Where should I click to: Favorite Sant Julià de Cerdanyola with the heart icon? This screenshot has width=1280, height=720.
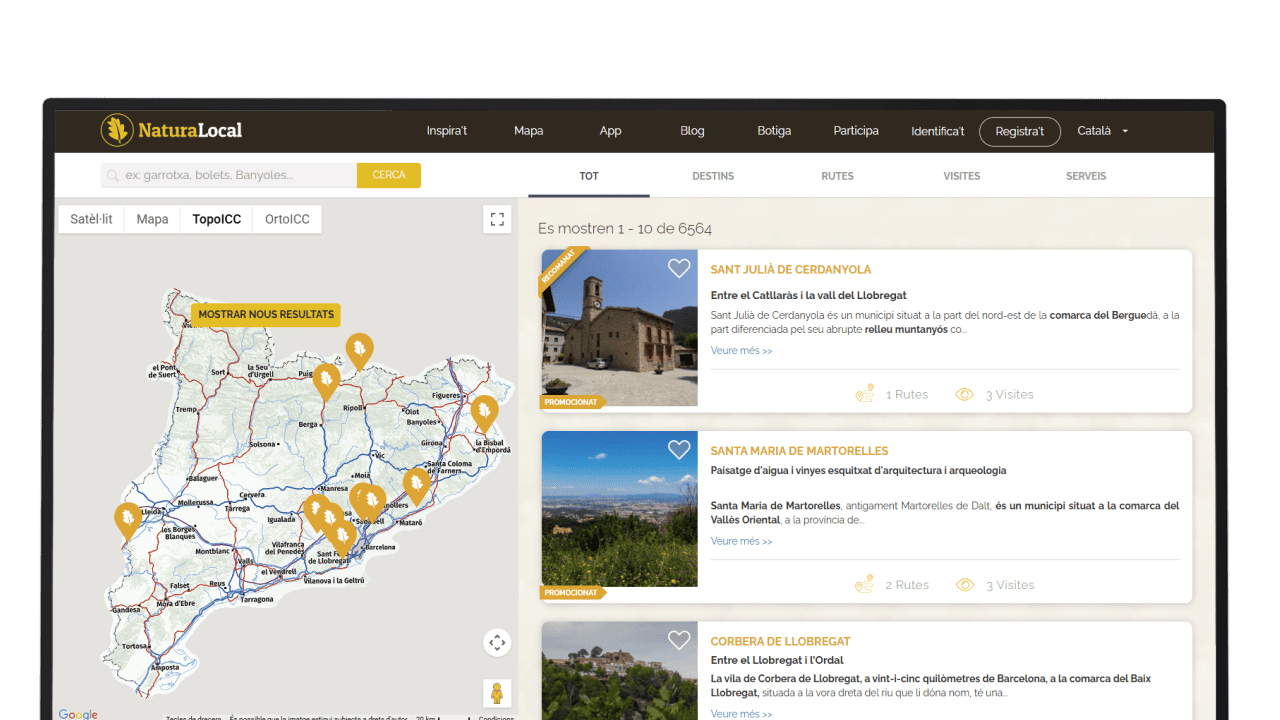tap(679, 268)
